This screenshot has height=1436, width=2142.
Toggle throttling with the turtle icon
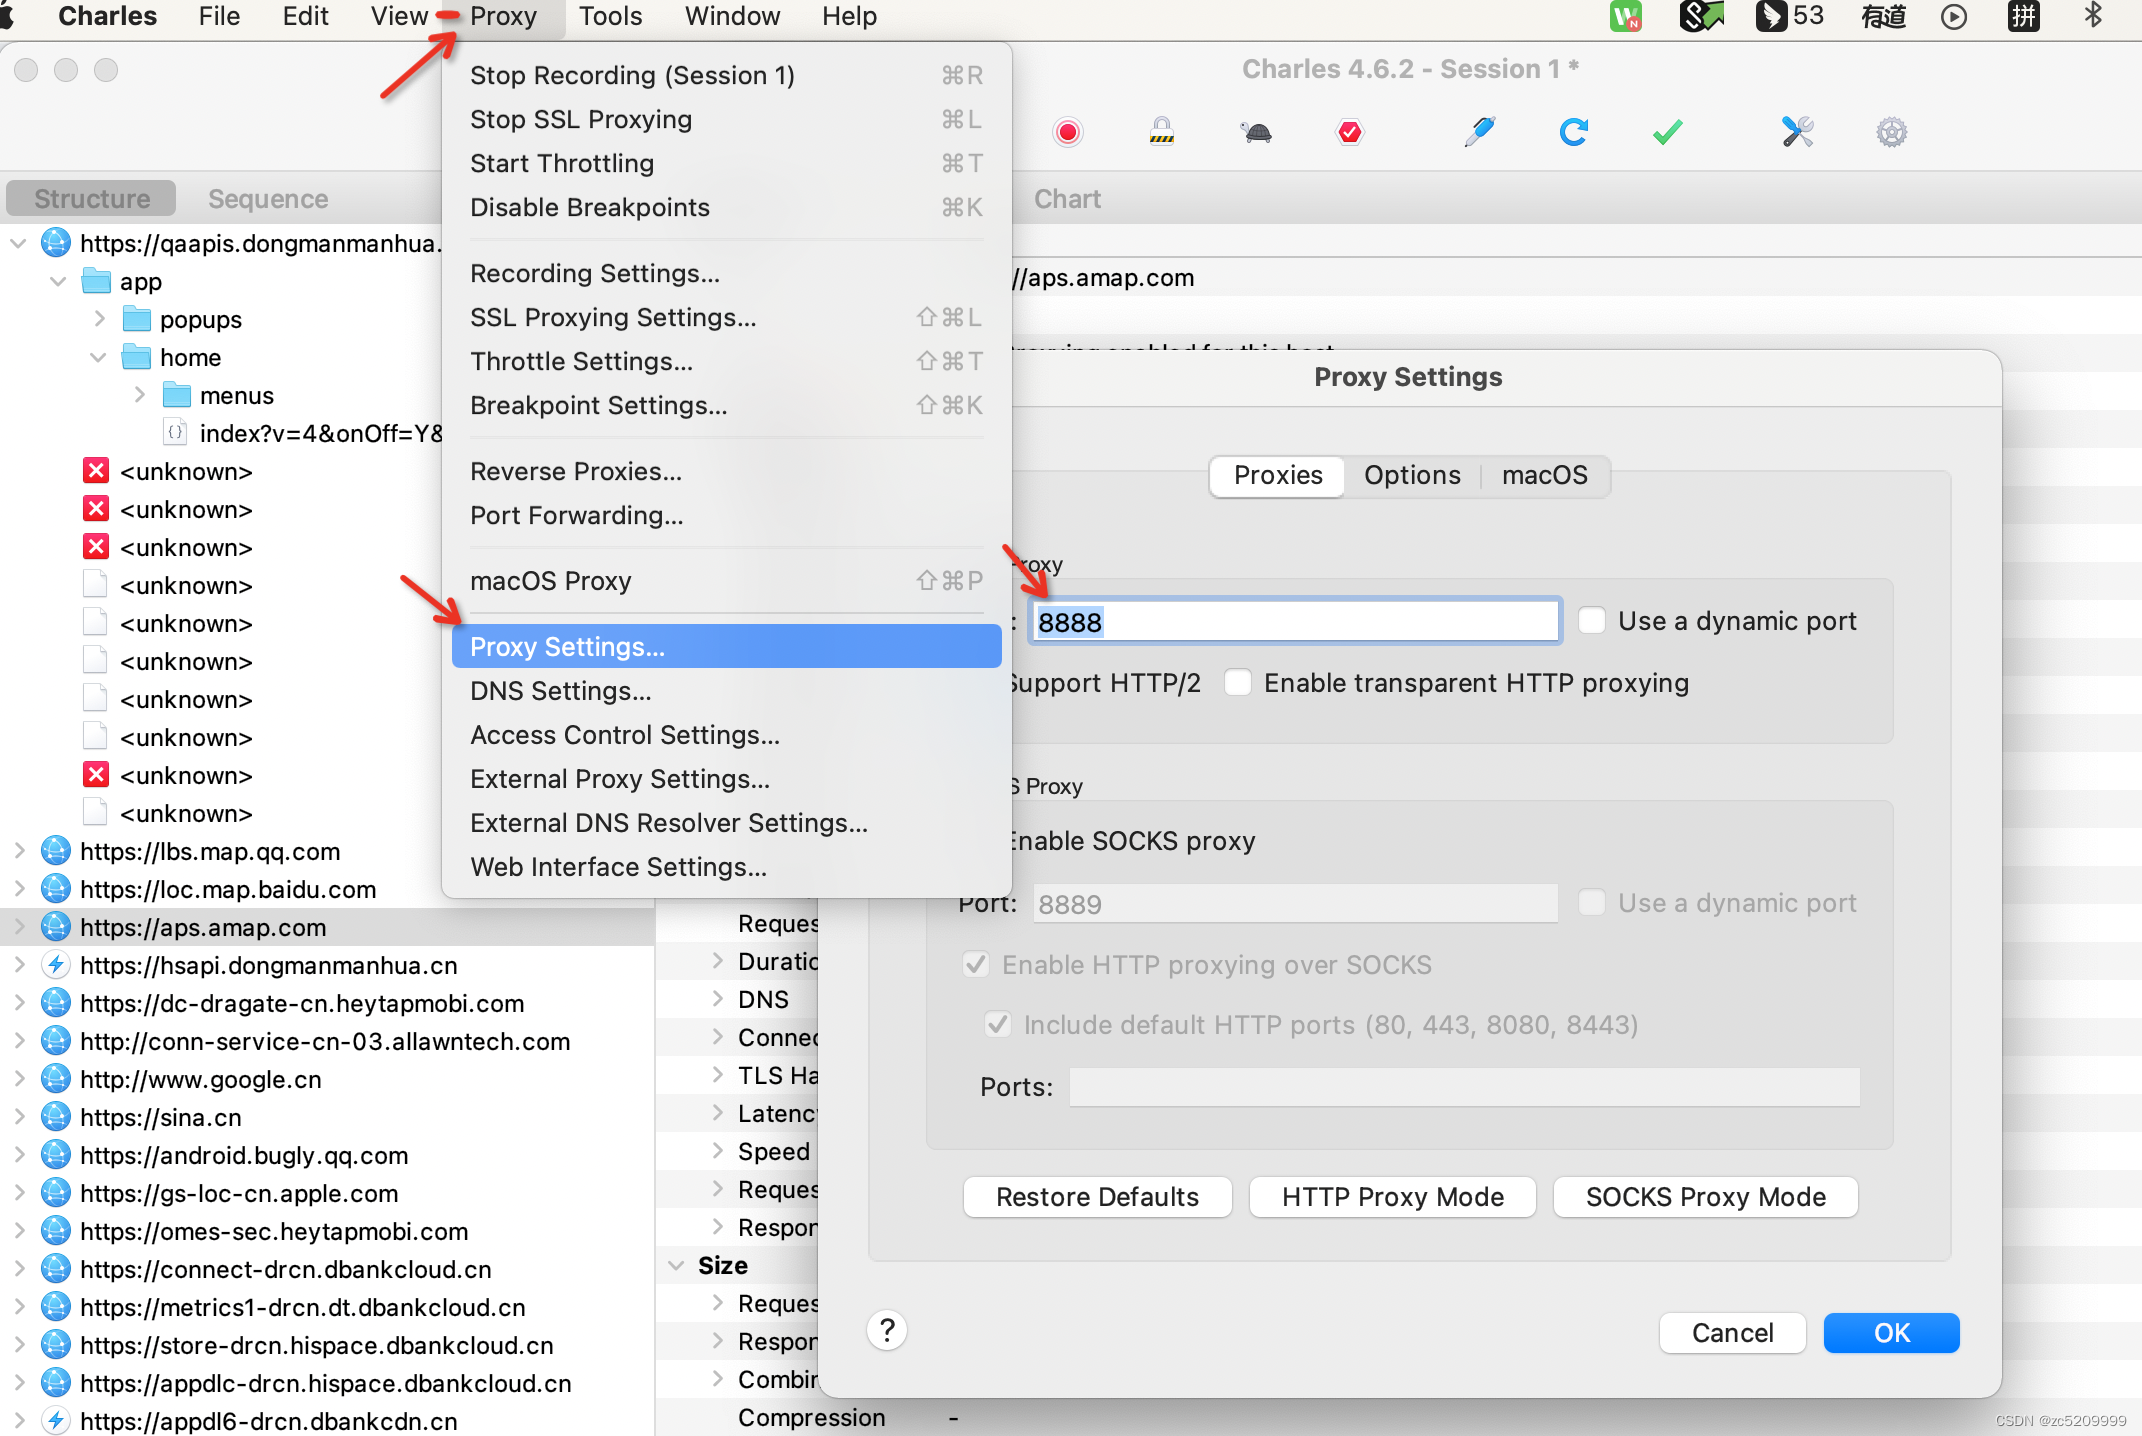point(1256,132)
